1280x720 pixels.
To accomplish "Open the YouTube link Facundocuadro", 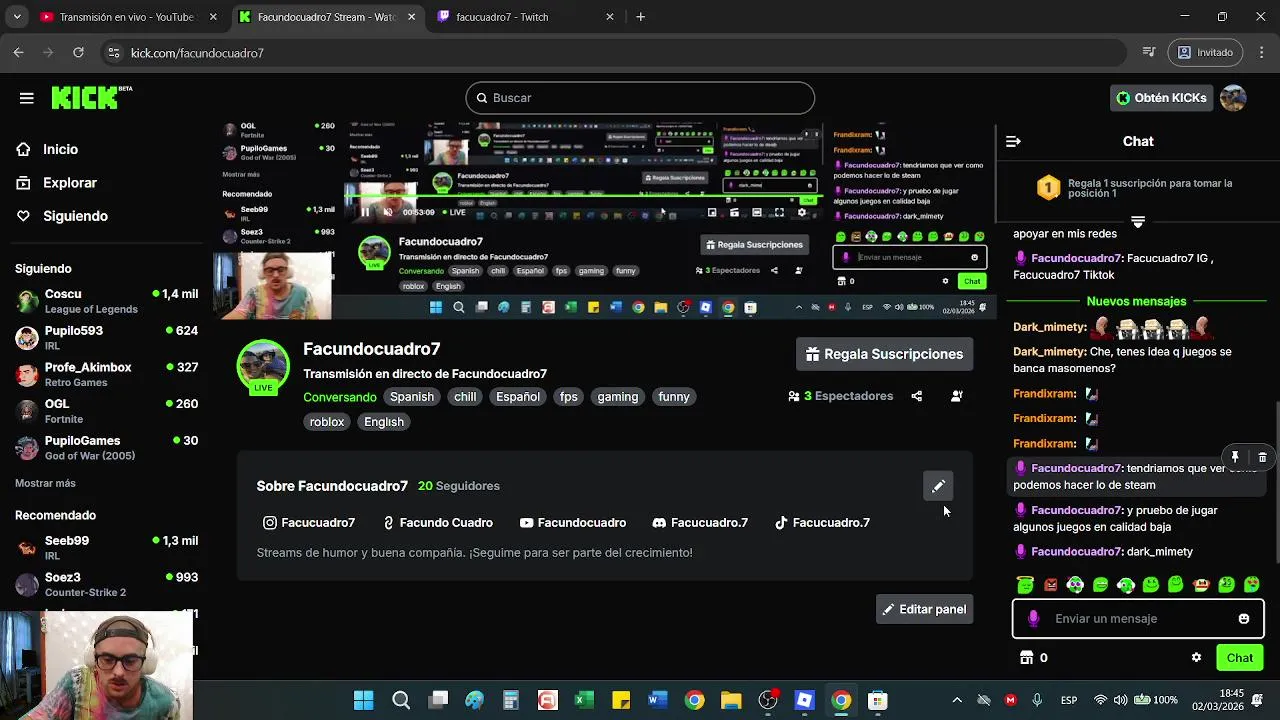I will 572,523.
